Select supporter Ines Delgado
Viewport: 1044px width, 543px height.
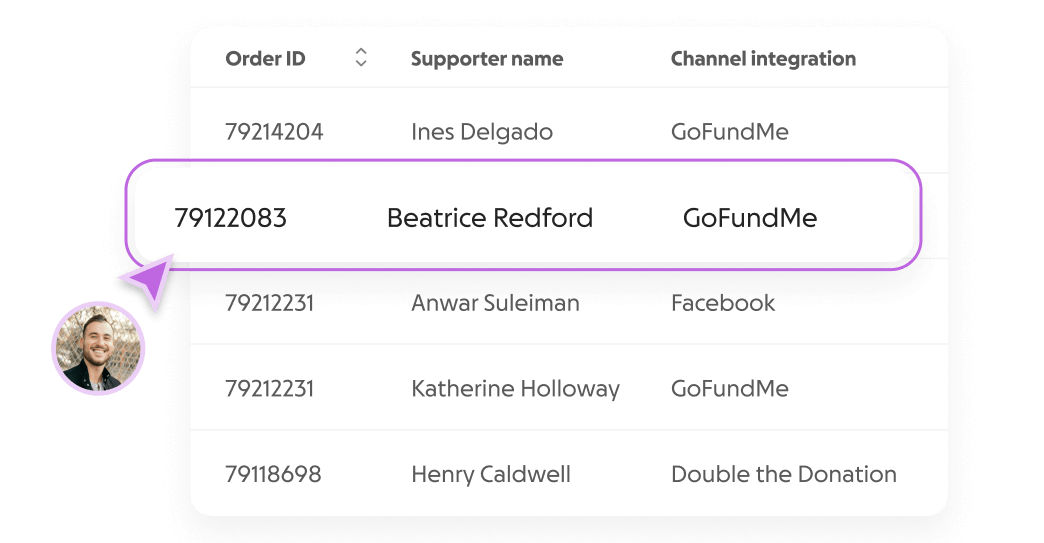[482, 131]
